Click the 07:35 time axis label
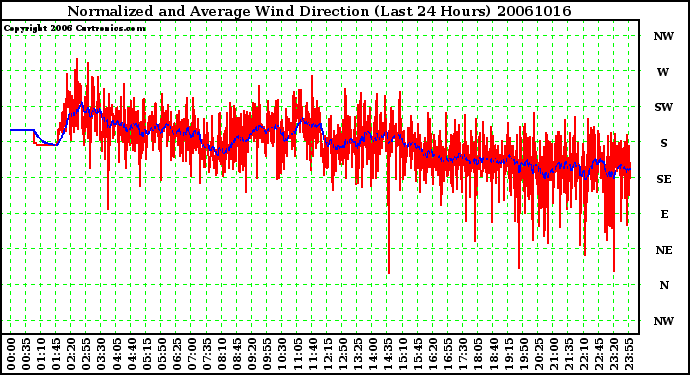 (207, 354)
